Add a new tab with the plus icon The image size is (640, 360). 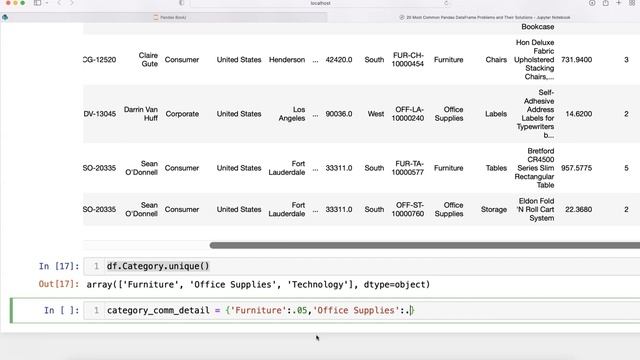(619, 3)
